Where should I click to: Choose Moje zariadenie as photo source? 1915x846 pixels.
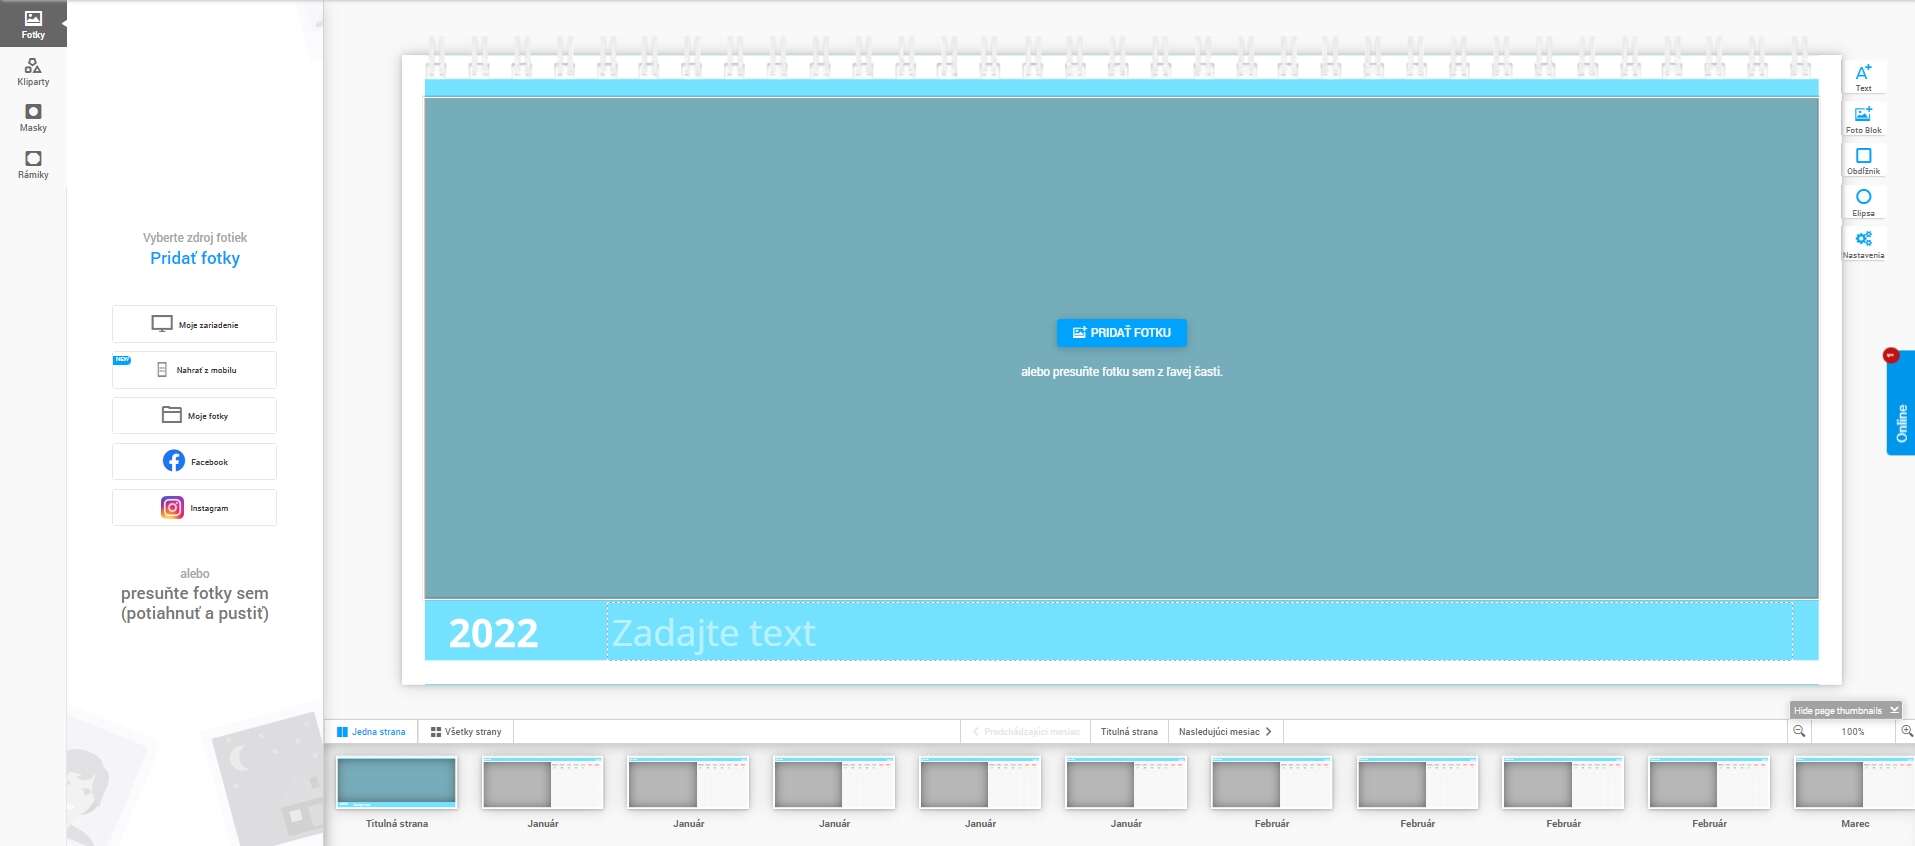pyautogui.click(x=195, y=324)
